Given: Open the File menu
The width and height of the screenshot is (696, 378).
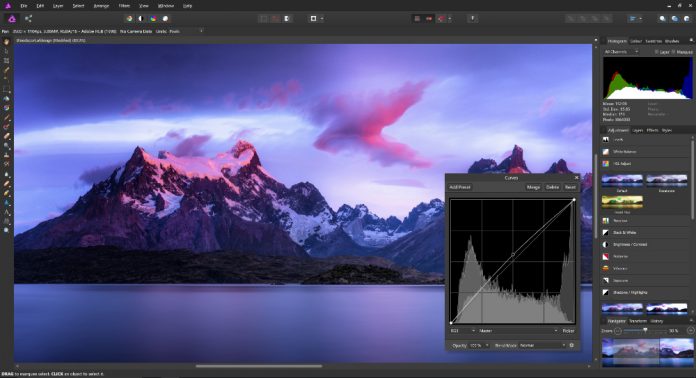Looking at the screenshot, I should [x=24, y=6].
